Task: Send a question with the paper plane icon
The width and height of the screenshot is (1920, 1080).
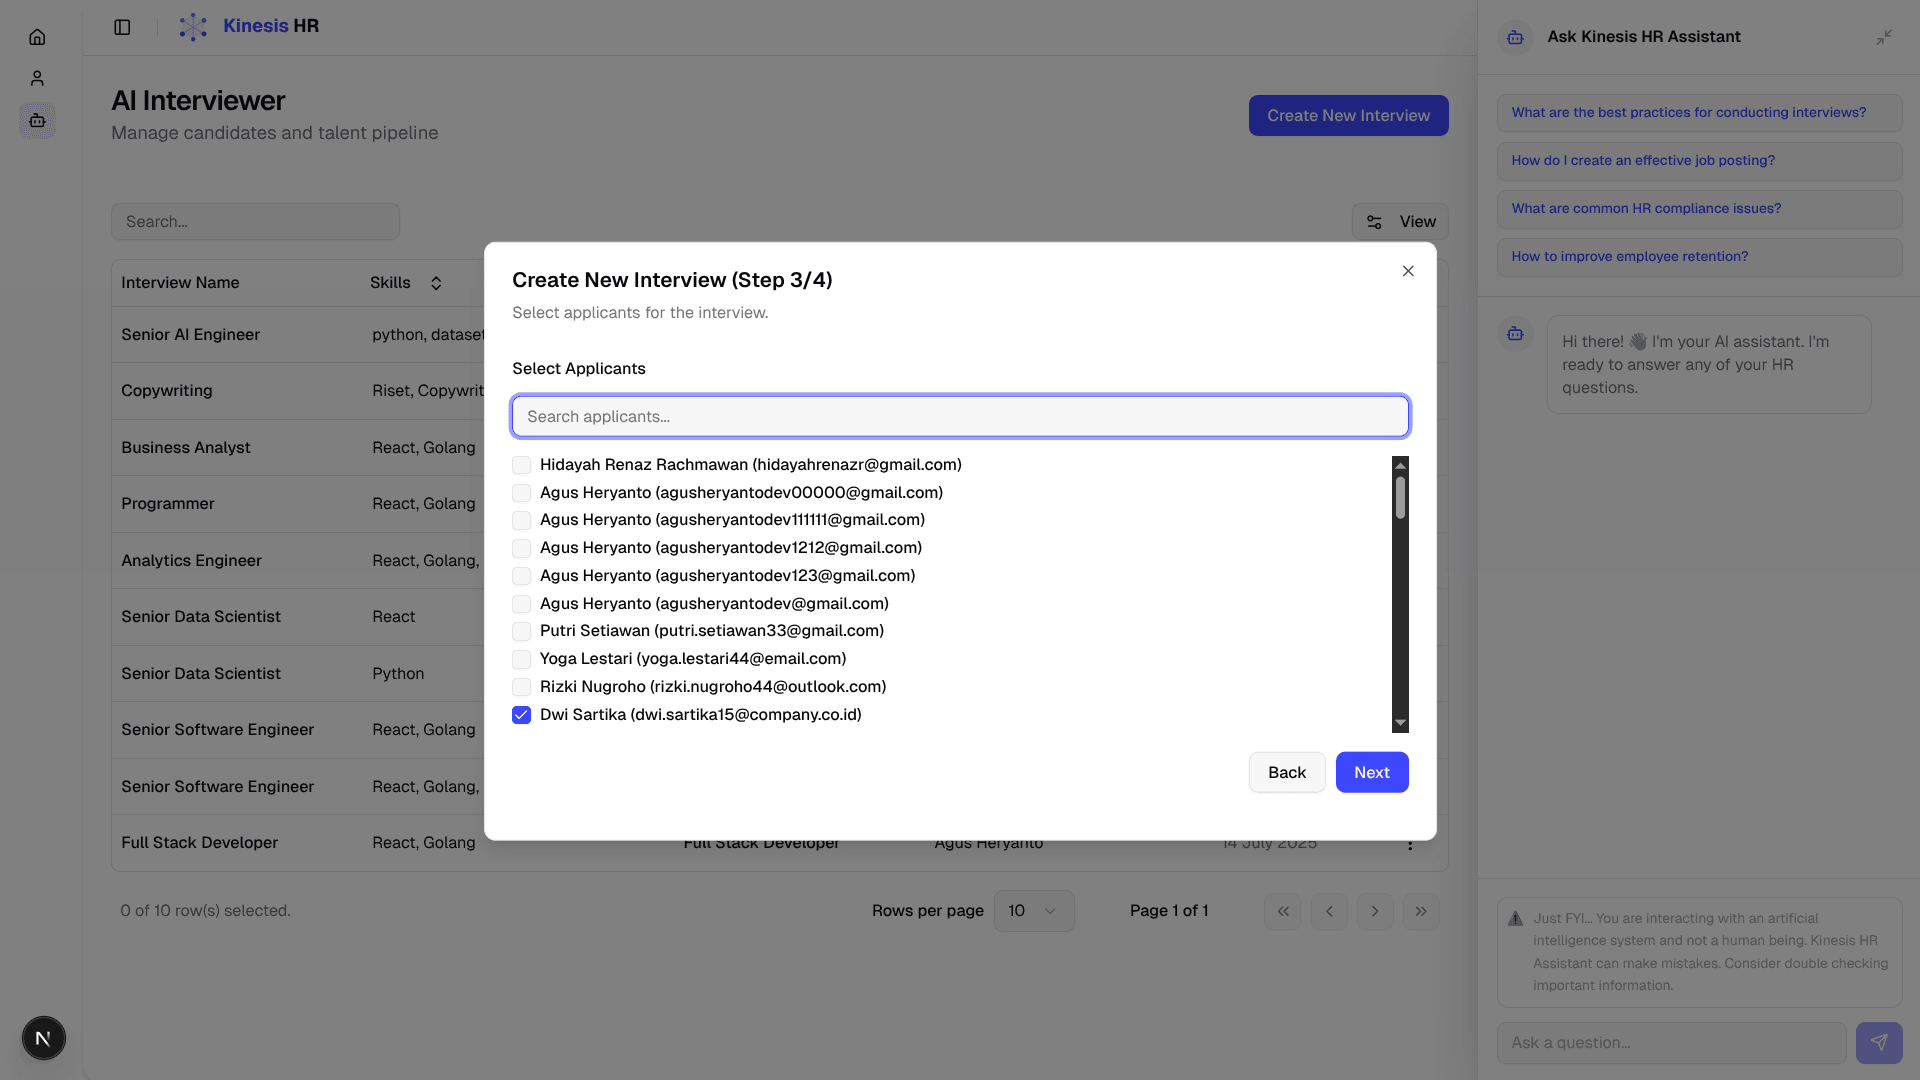Action: pos(1881,1042)
